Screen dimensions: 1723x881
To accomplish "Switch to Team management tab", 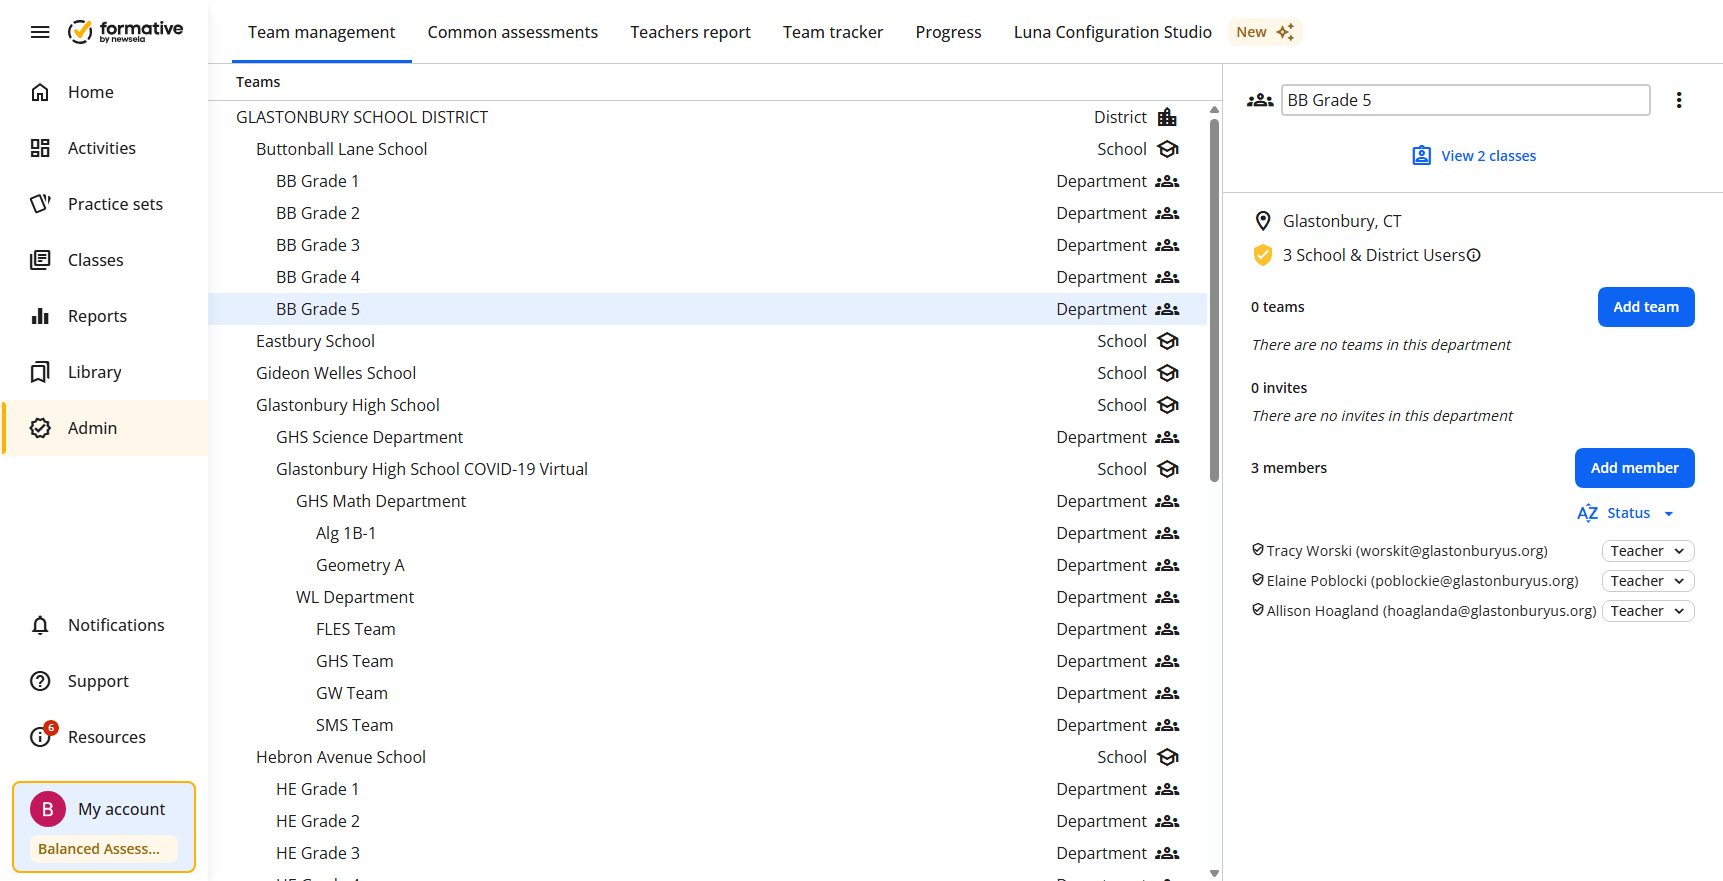I will (322, 32).
